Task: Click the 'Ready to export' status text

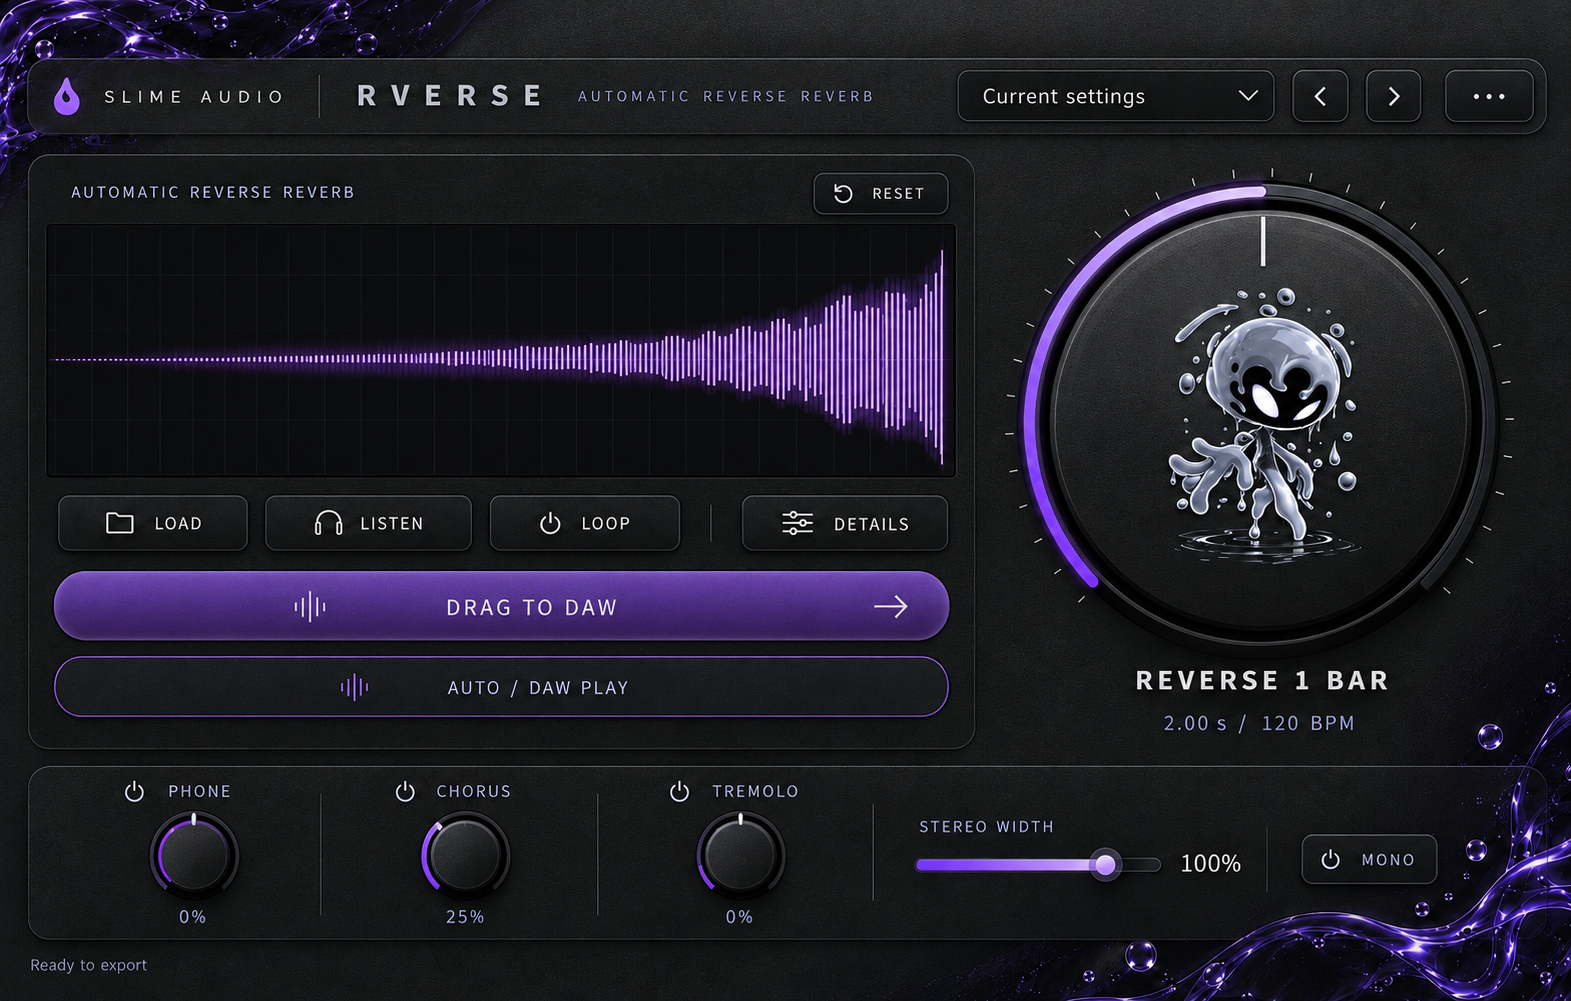Action: click(88, 965)
